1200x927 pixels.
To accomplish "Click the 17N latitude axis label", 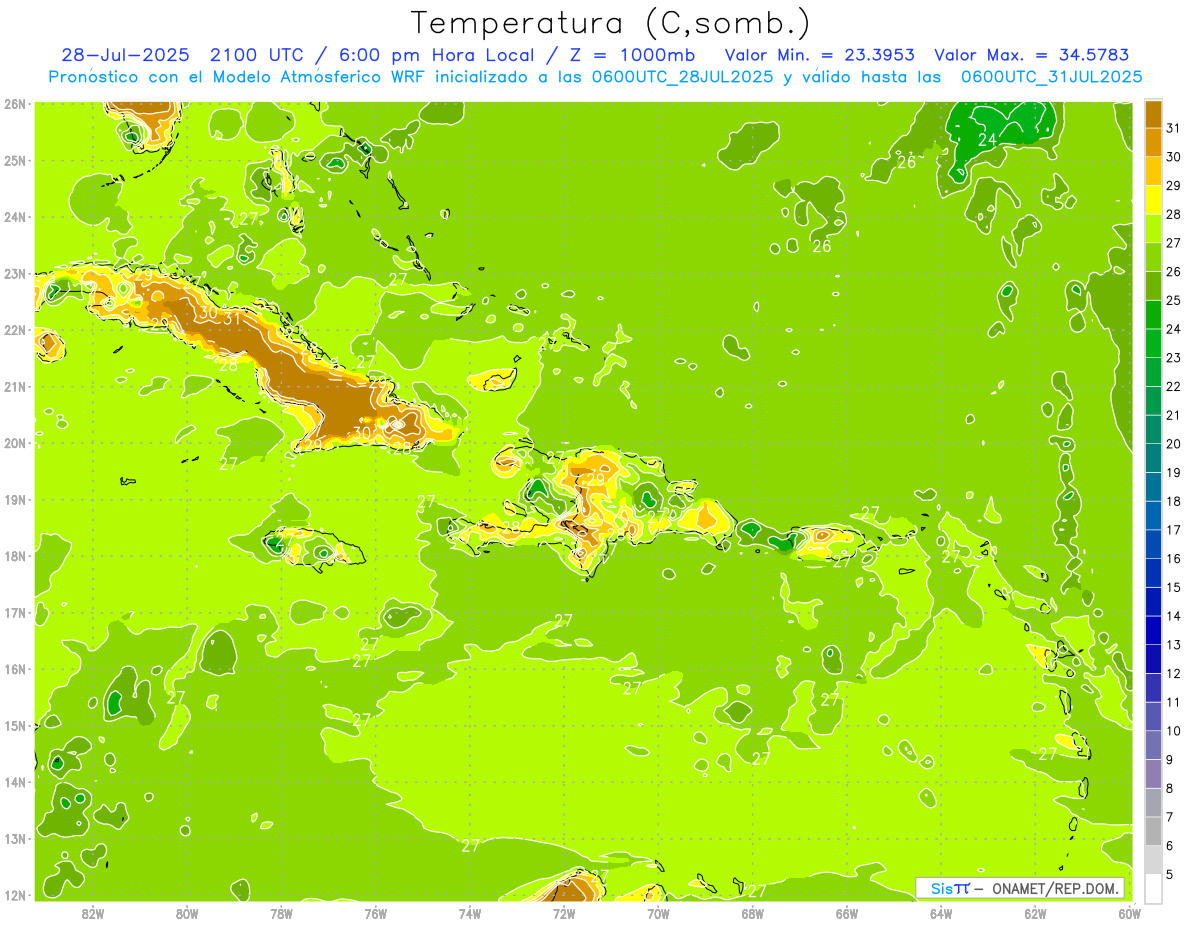I will 14,612.
